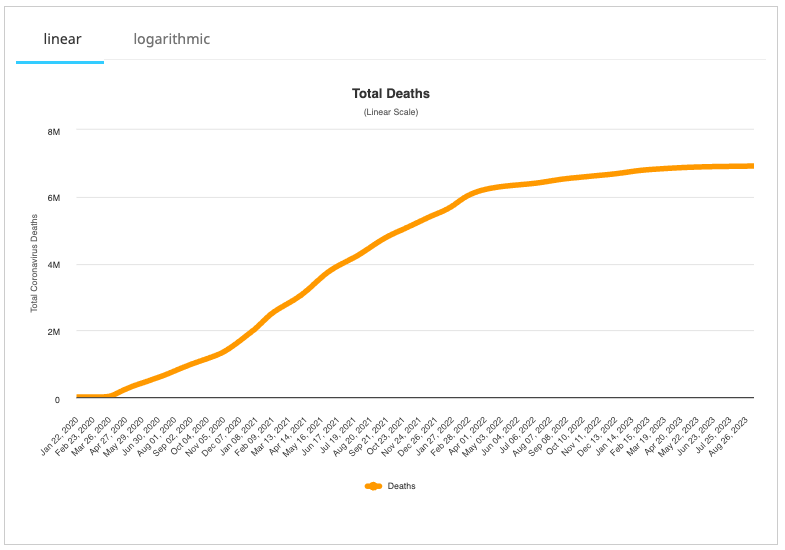
Task: Click the Total Coronavirus Deaths axis title
Action: (34, 264)
